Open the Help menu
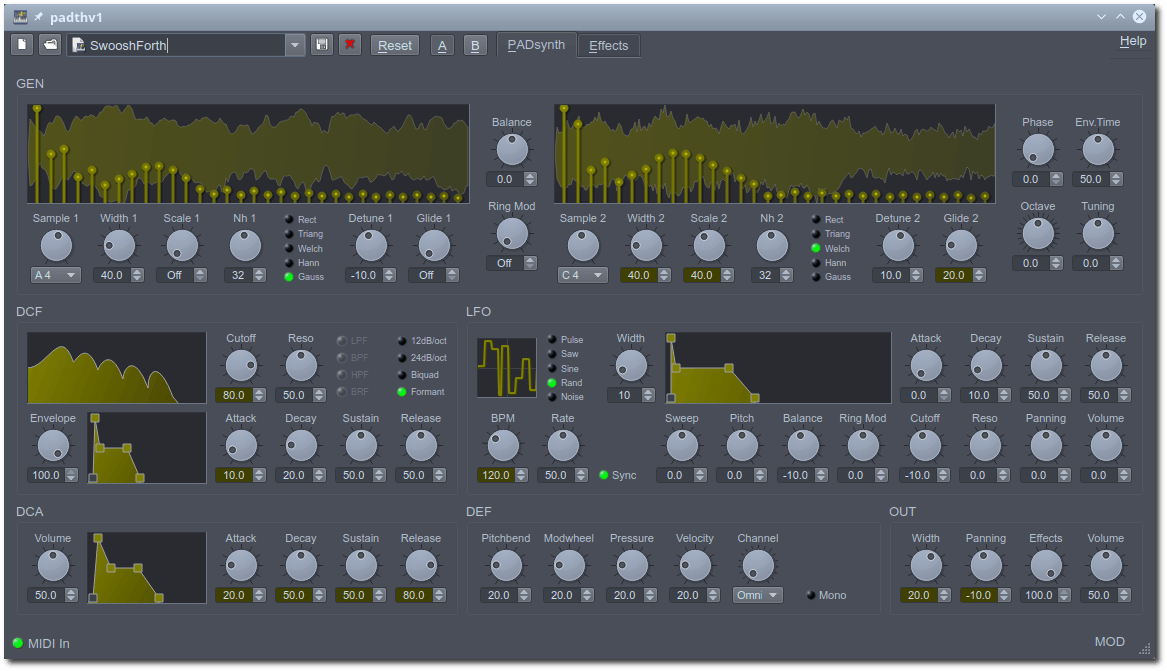1167x671 pixels. (x=1132, y=42)
